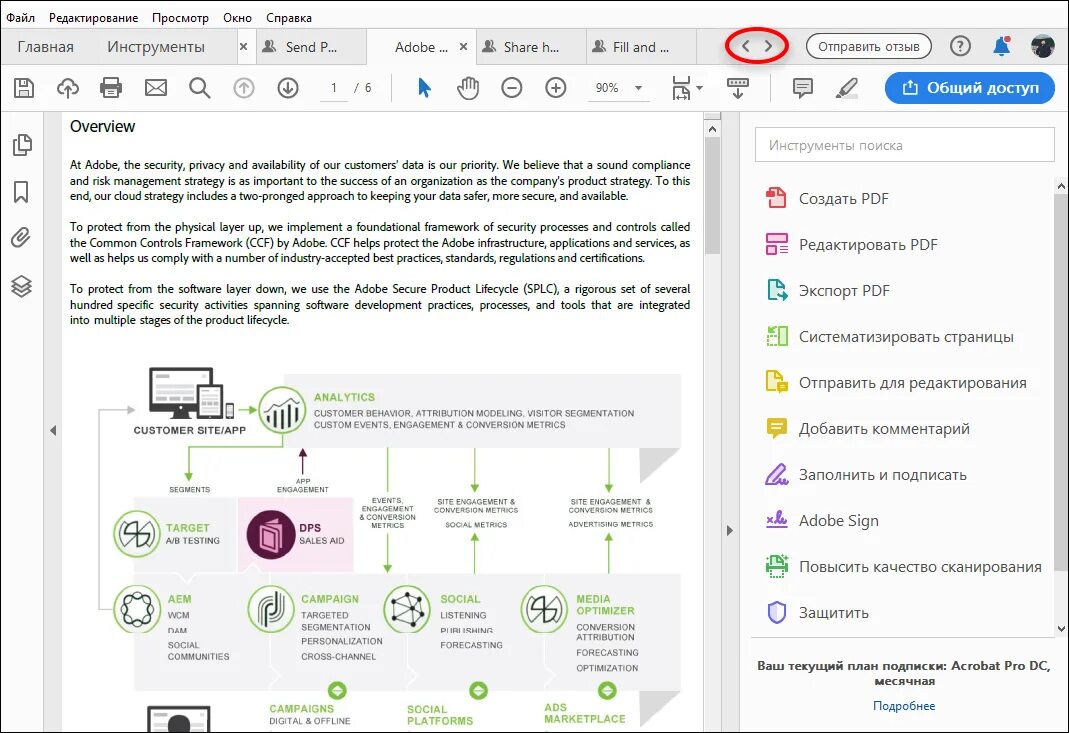Open the user profile avatar
Image resolution: width=1069 pixels, height=733 pixels.
click(x=1042, y=46)
